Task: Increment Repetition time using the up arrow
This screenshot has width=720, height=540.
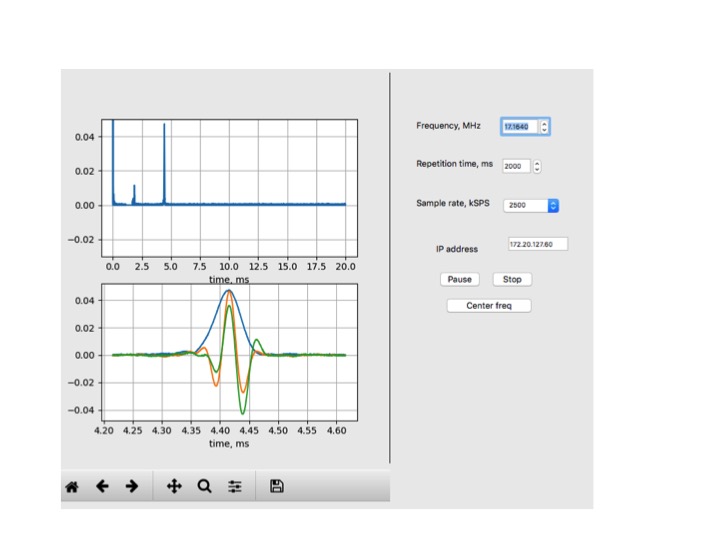Action: pos(538,163)
